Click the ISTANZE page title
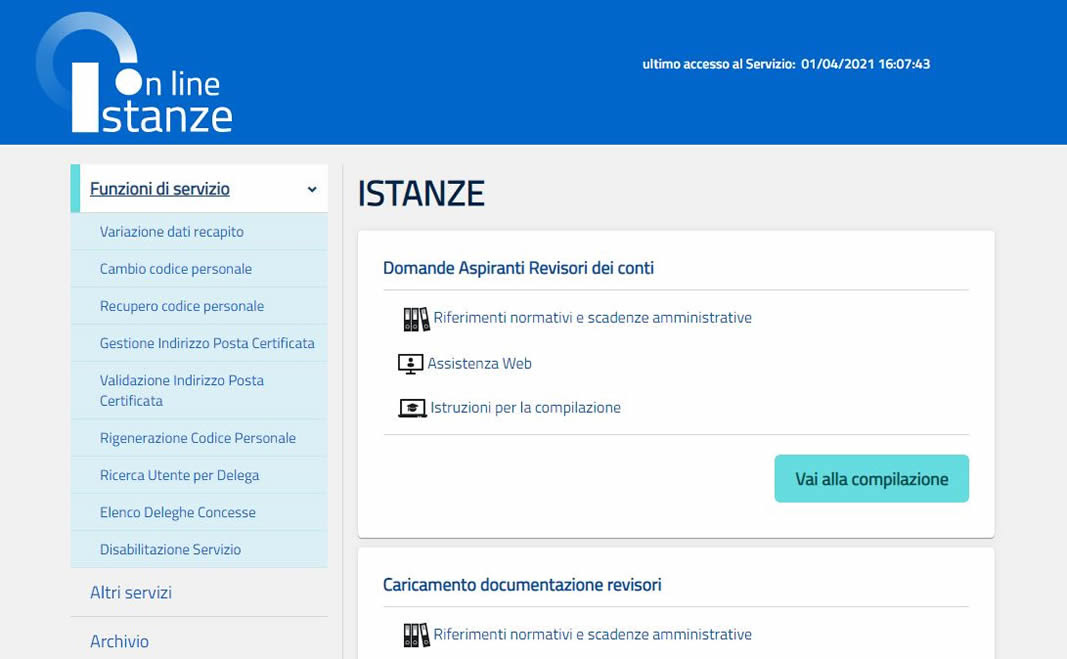The height and width of the screenshot is (659, 1067). coord(421,193)
